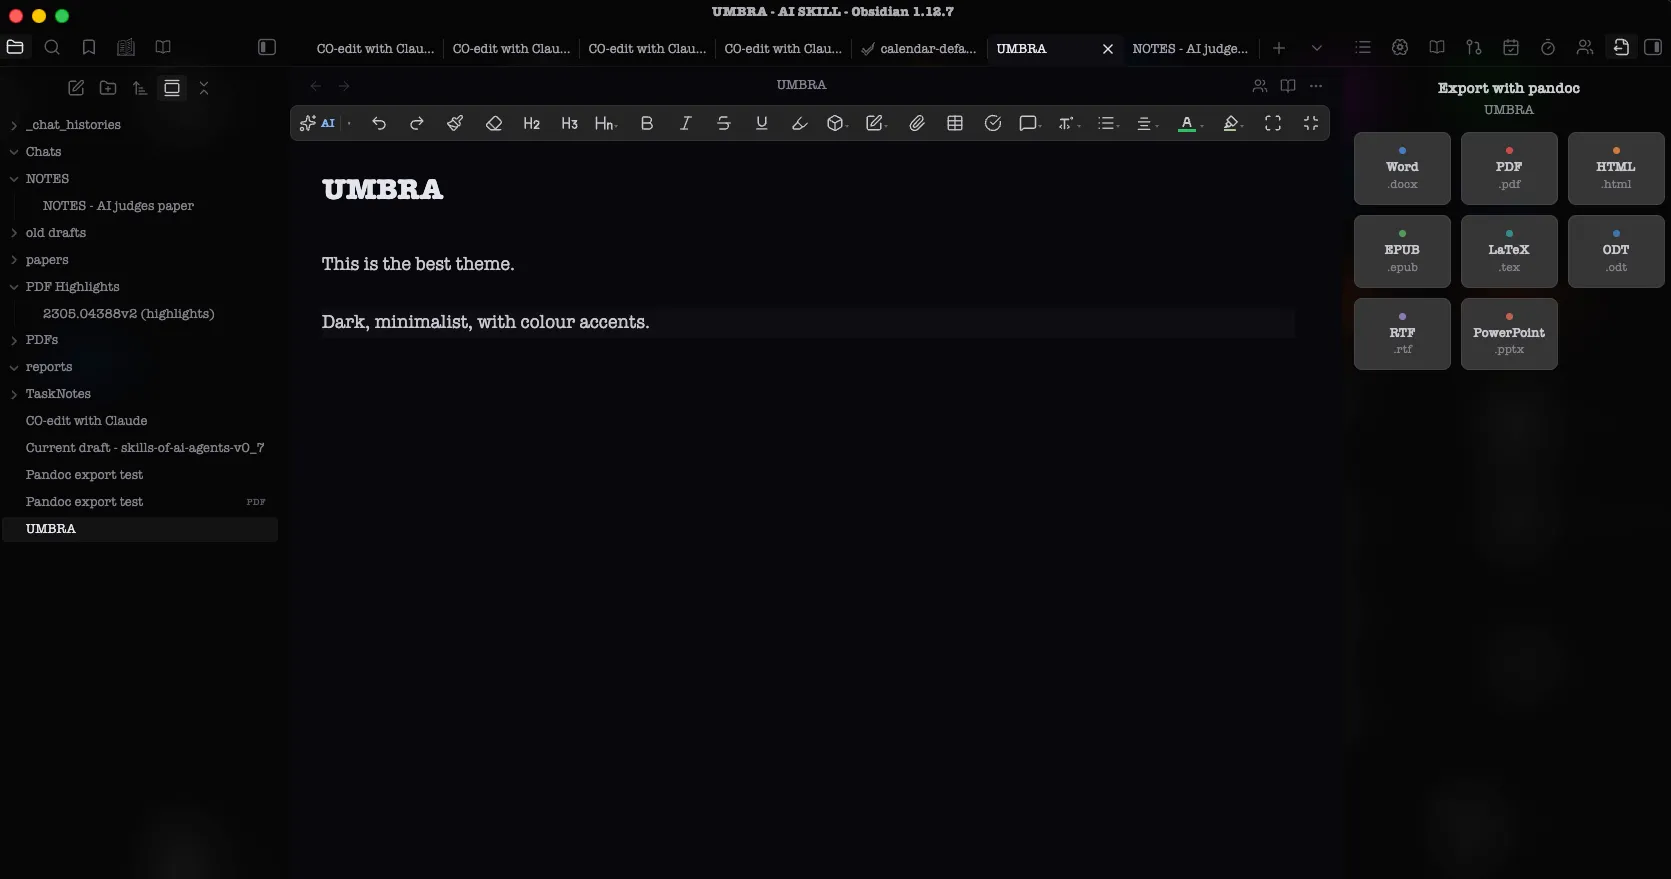Expand the _chat_histories folder
Screen dimensions: 1671x879
[73, 125]
